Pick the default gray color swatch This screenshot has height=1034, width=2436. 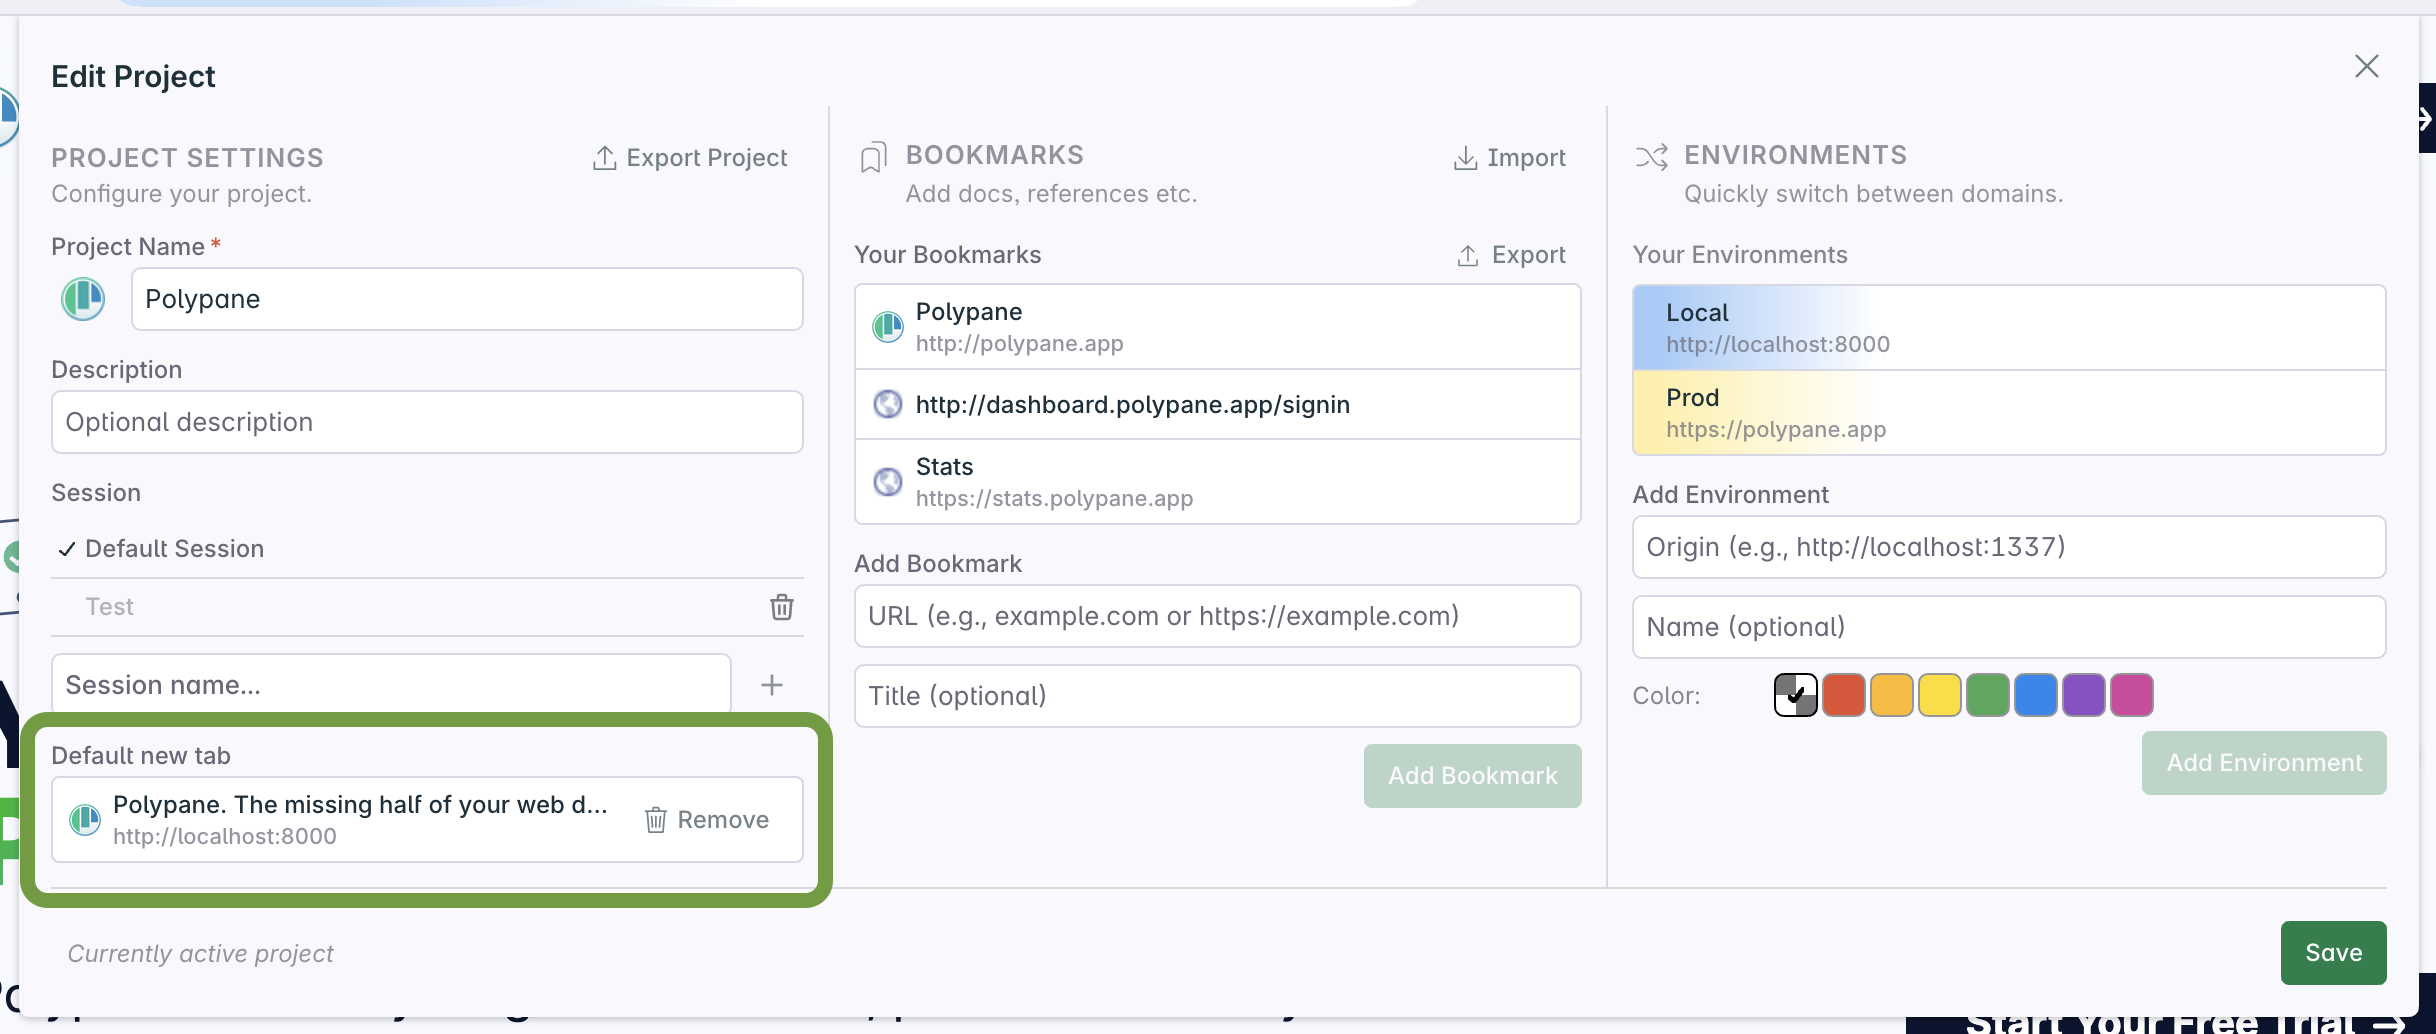1796,695
